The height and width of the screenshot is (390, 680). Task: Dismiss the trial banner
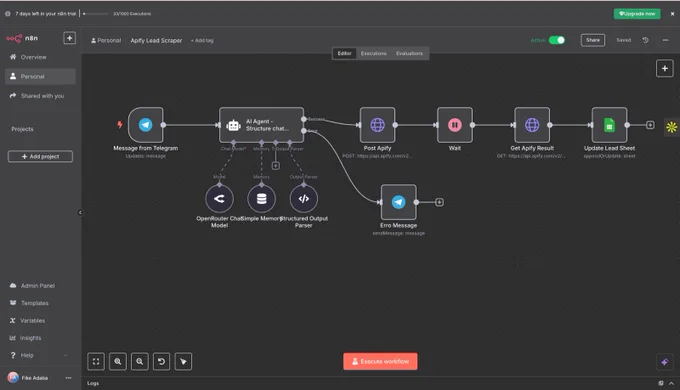[672, 14]
